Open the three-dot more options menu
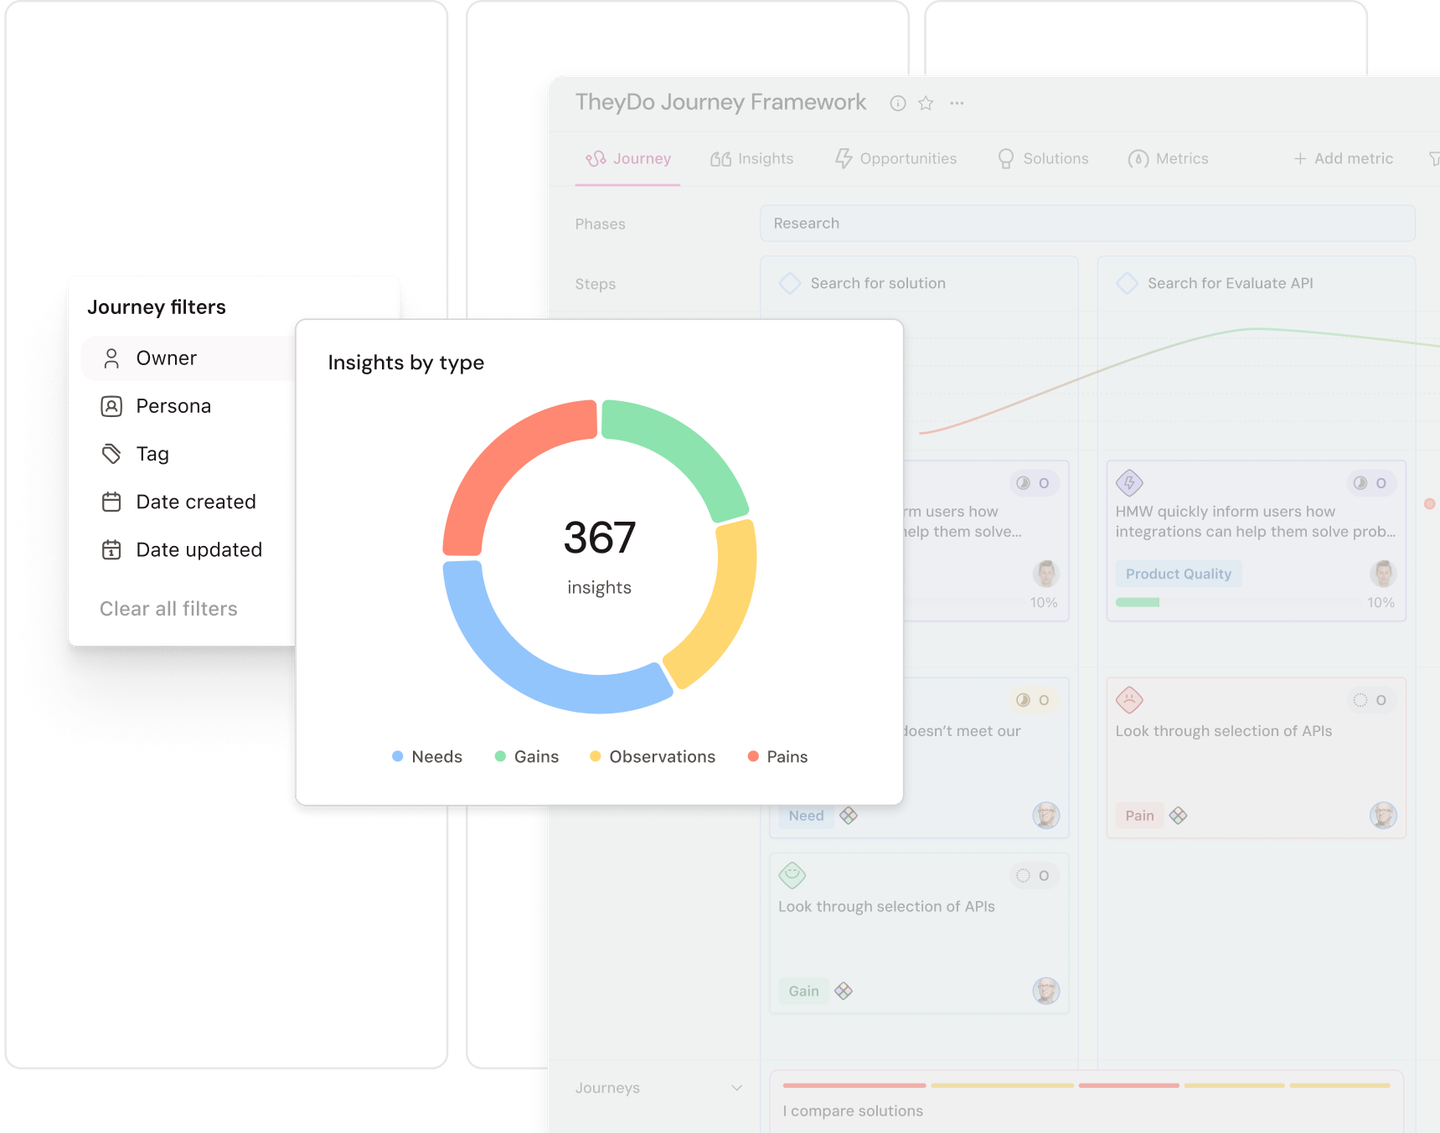The image size is (1440, 1133). (x=957, y=103)
